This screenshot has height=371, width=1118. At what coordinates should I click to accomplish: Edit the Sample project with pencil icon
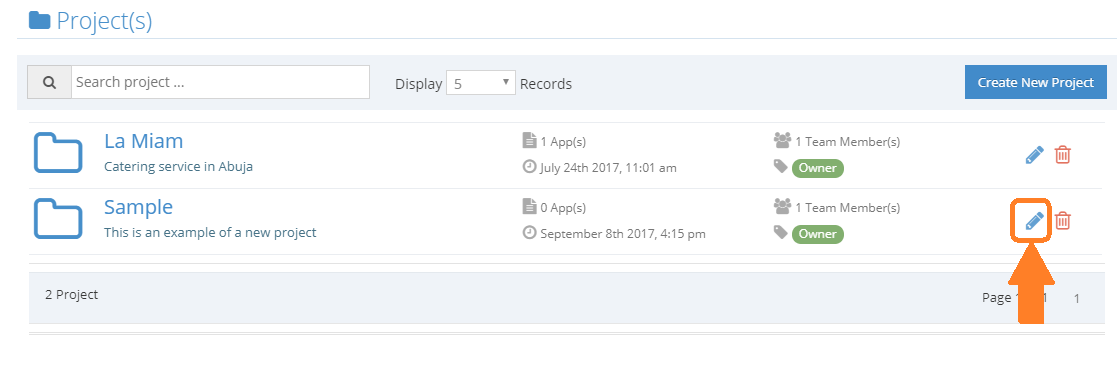point(1035,220)
